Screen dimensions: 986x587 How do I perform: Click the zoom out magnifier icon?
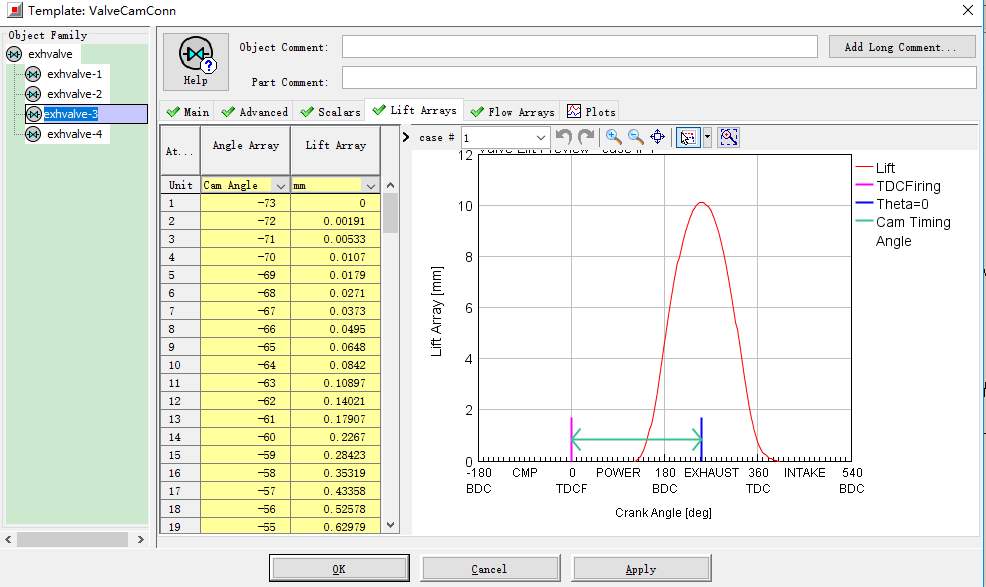pos(635,137)
